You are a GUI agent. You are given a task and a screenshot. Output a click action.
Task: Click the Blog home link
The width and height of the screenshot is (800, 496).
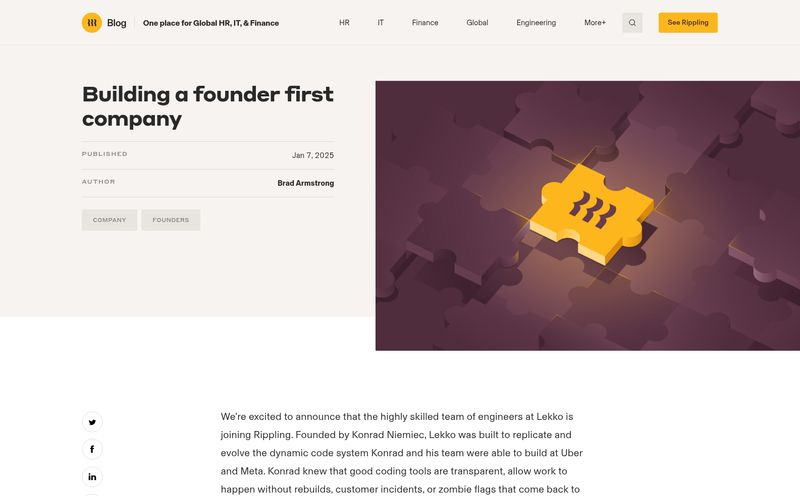[x=116, y=23]
